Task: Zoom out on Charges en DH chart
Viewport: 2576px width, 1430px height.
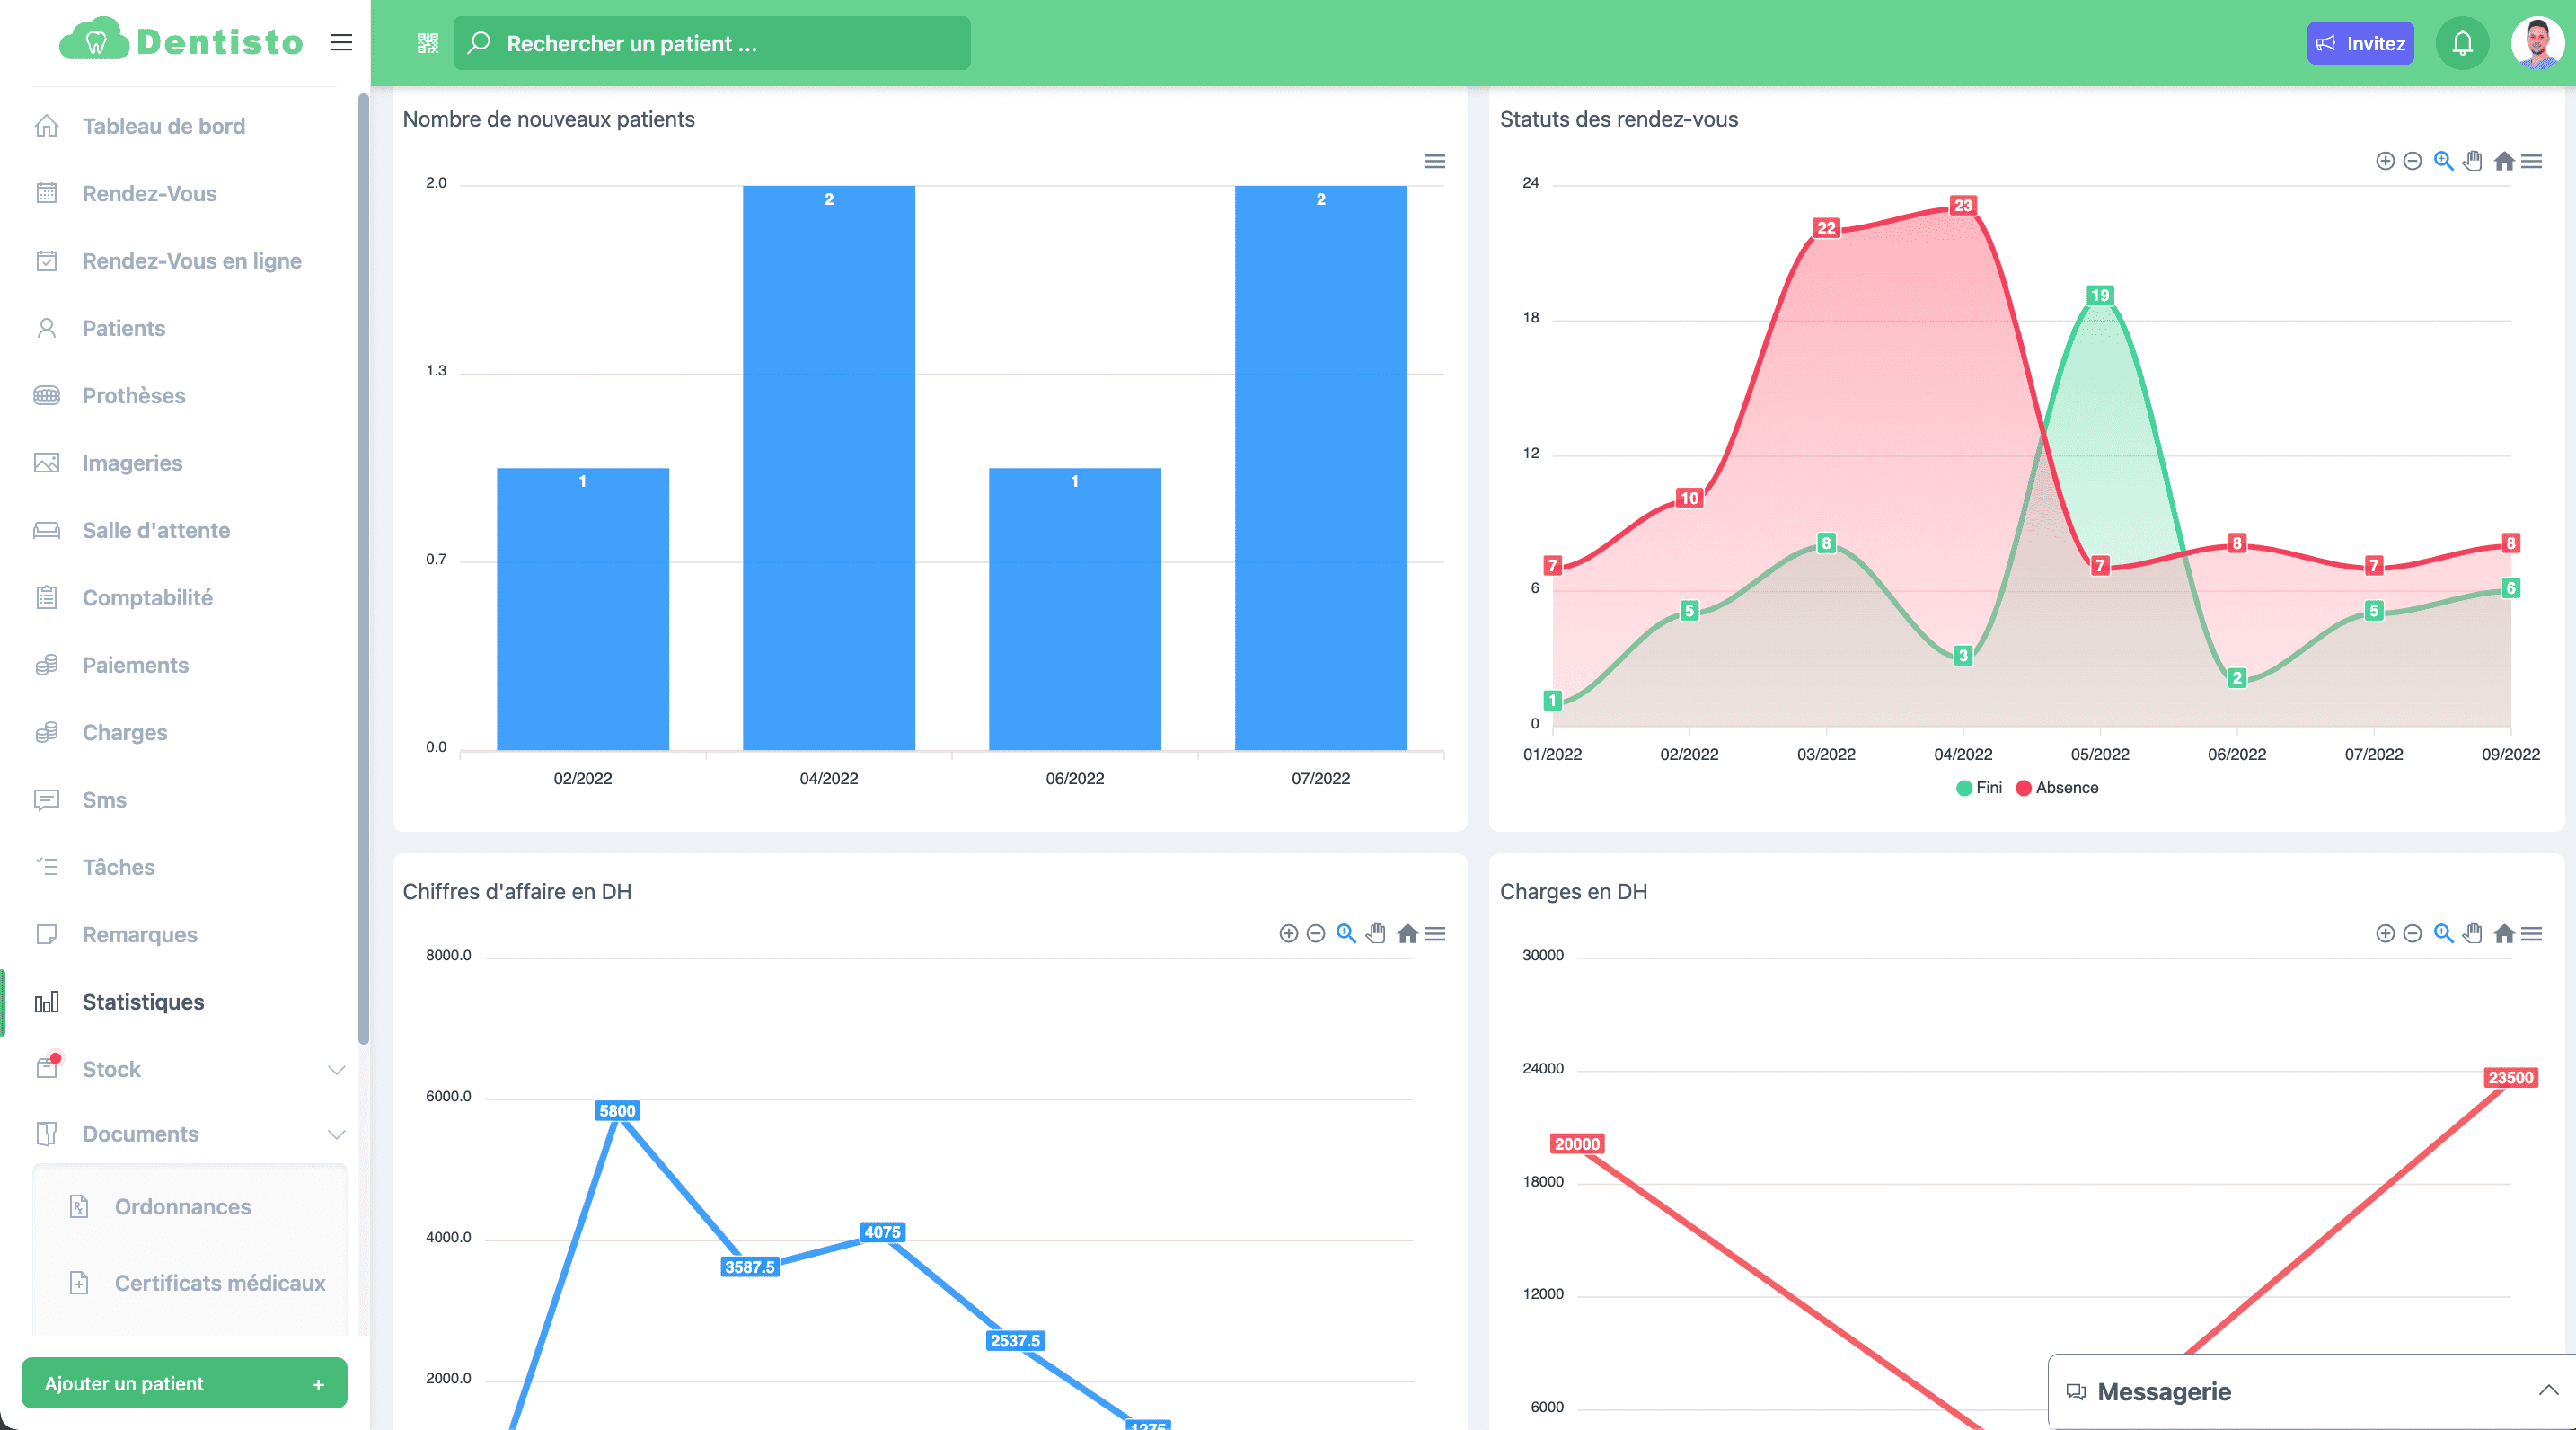Action: tap(2412, 933)
